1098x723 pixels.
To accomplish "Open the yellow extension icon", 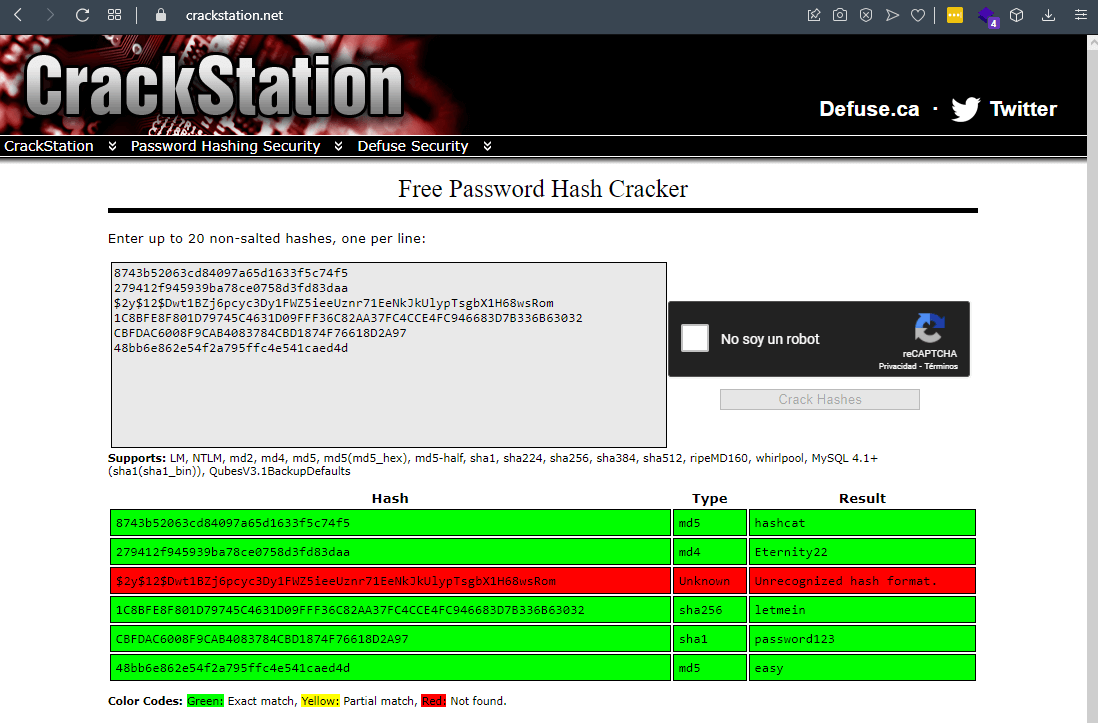I will pyautogui.click(x=955, y=15).
